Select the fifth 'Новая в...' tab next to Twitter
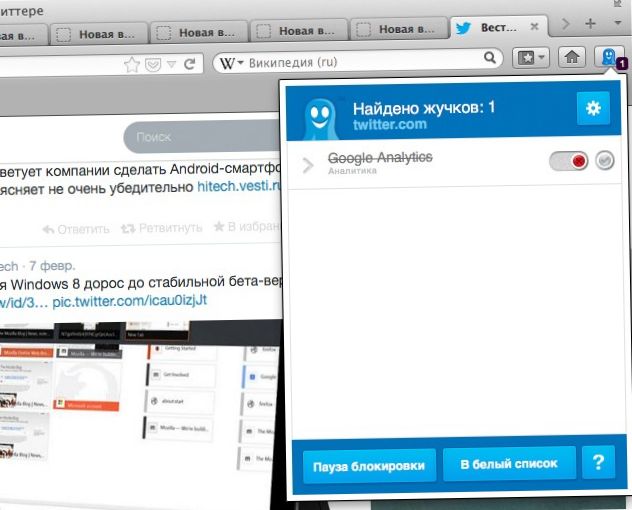The height and width of the screenshot is (510, 632). coord(399,29)
